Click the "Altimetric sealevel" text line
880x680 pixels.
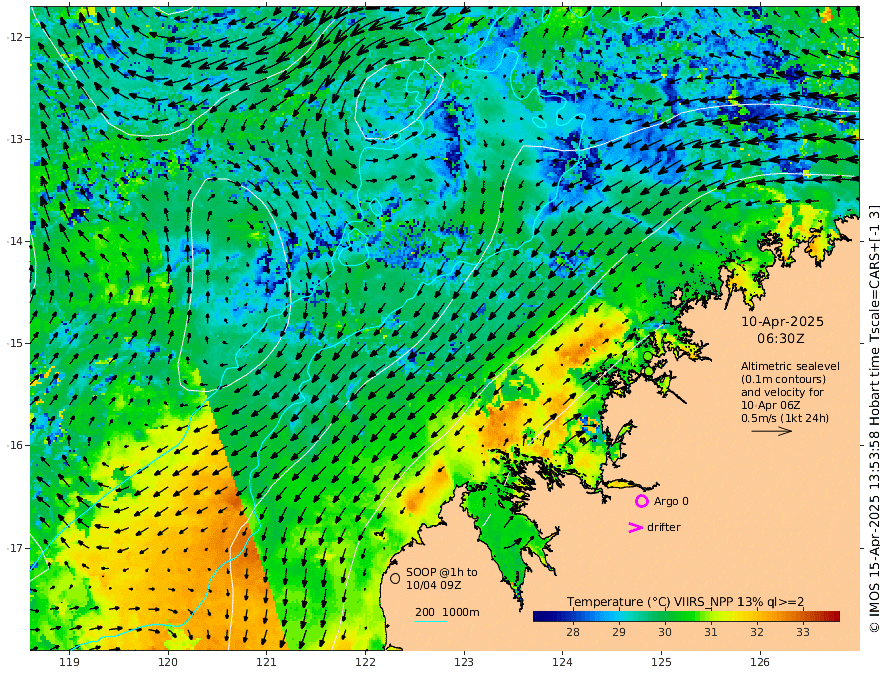coord(790,366)
